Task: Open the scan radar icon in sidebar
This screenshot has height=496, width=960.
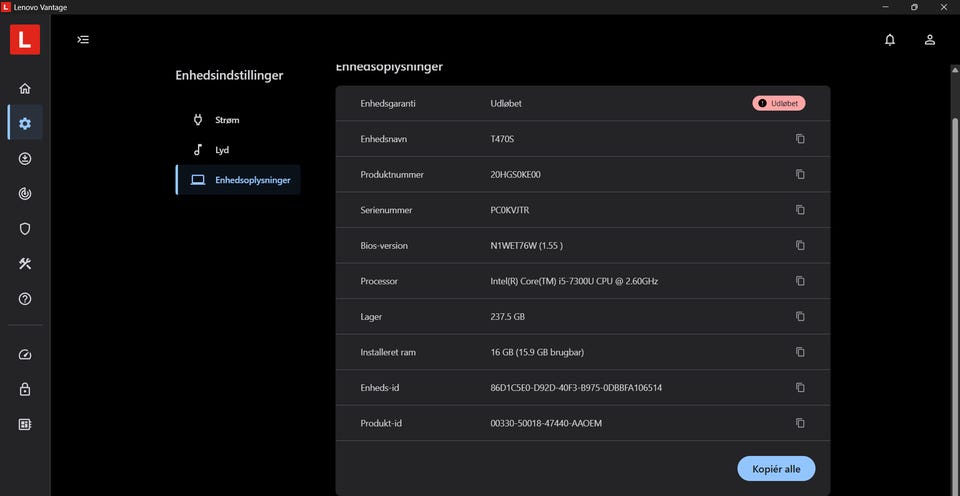Action: [25, 194]
